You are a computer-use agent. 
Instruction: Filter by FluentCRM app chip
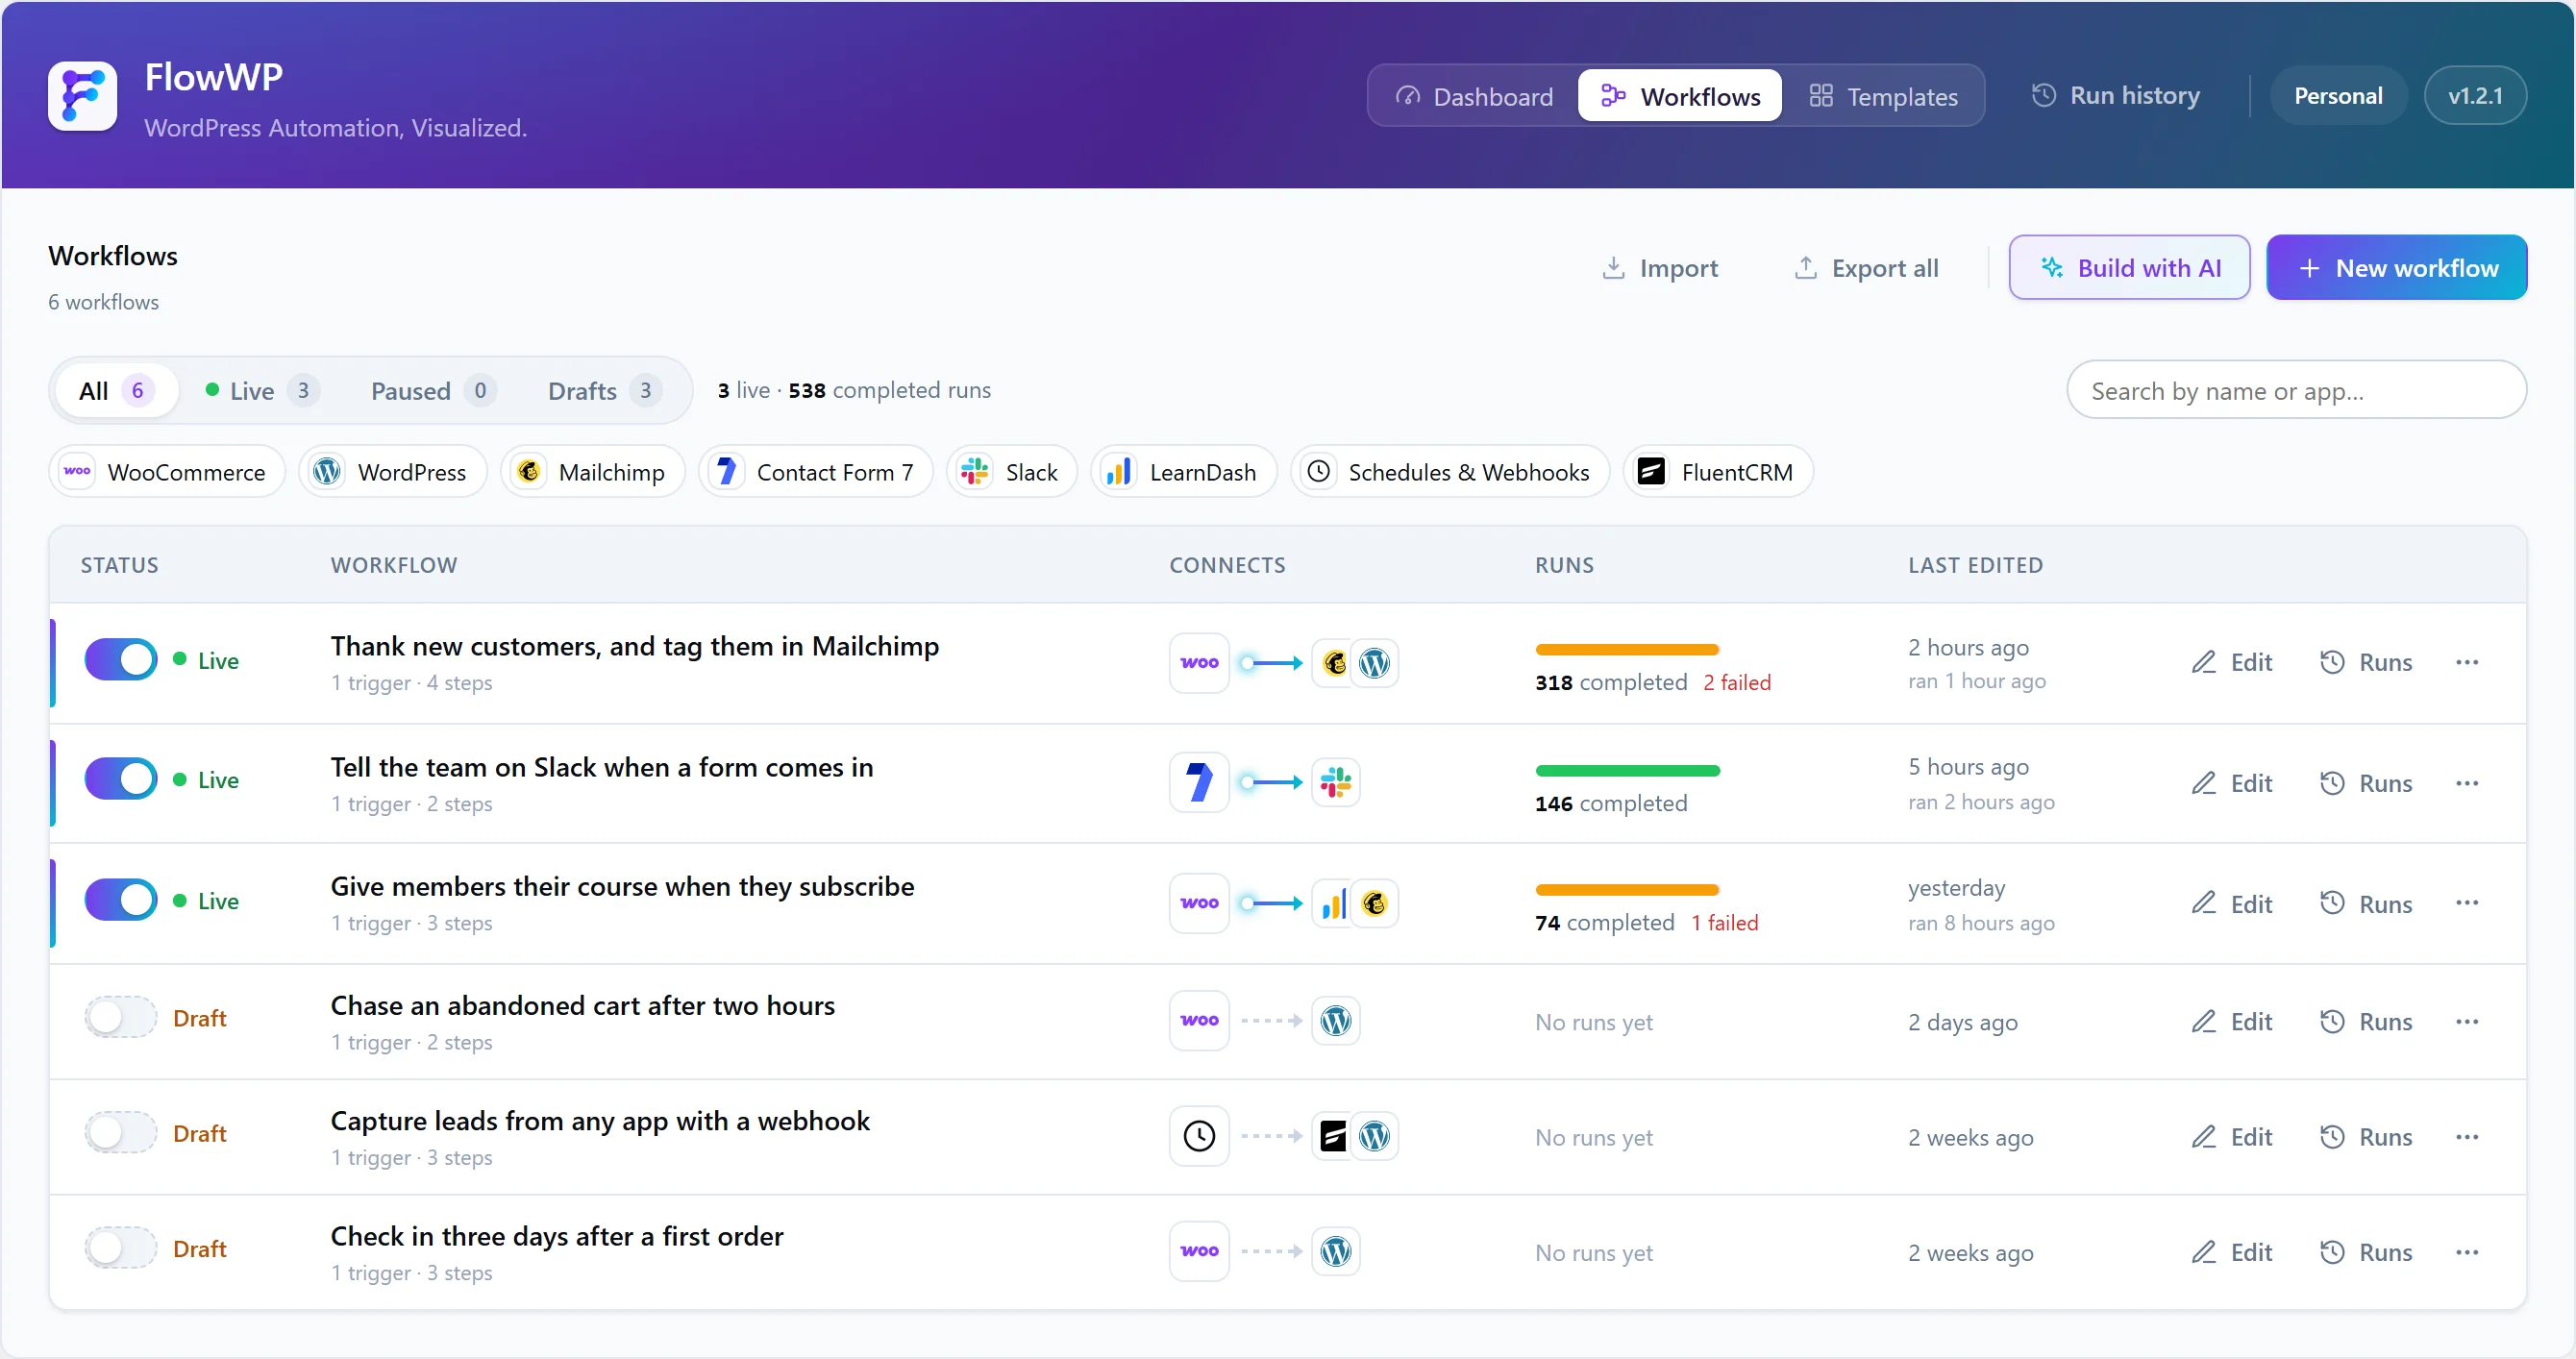pyautogui.click(x=1718, y=472)
